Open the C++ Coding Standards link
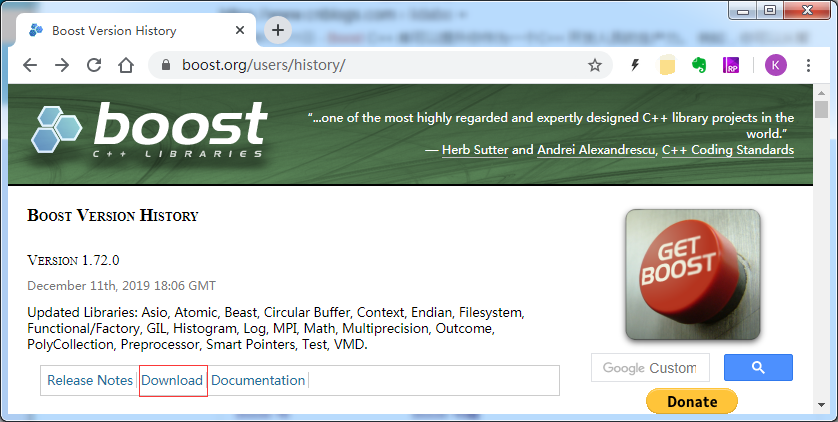838x422 pixels. [728, 150]
